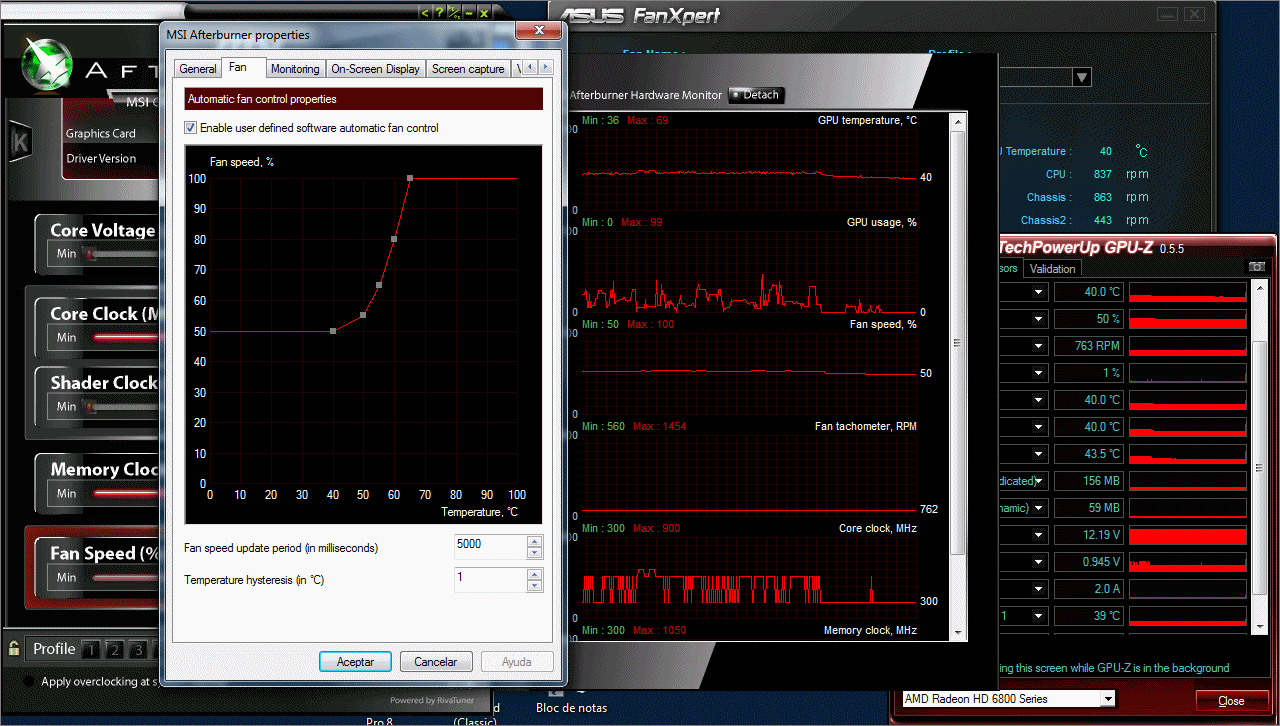Select profile slot 1 in Afterburner
The height and width of the screenshot is (726, 1280).
[91, 650]
